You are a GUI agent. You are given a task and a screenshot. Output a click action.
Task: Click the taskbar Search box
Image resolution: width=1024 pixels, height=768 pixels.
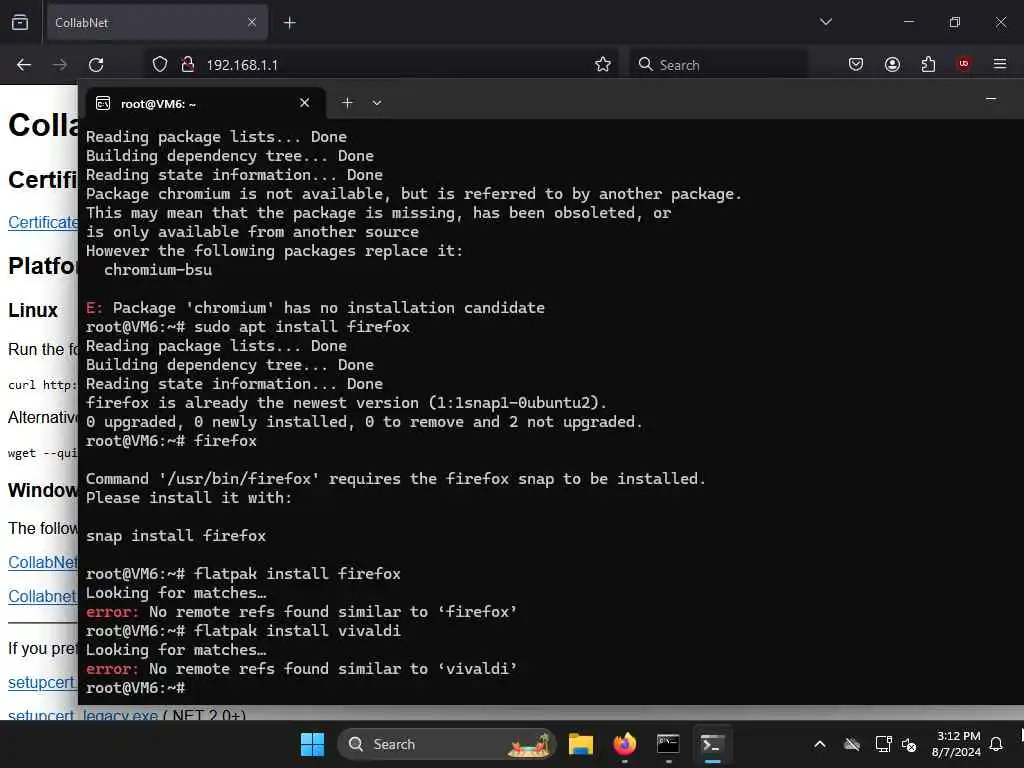coord(447,744)
